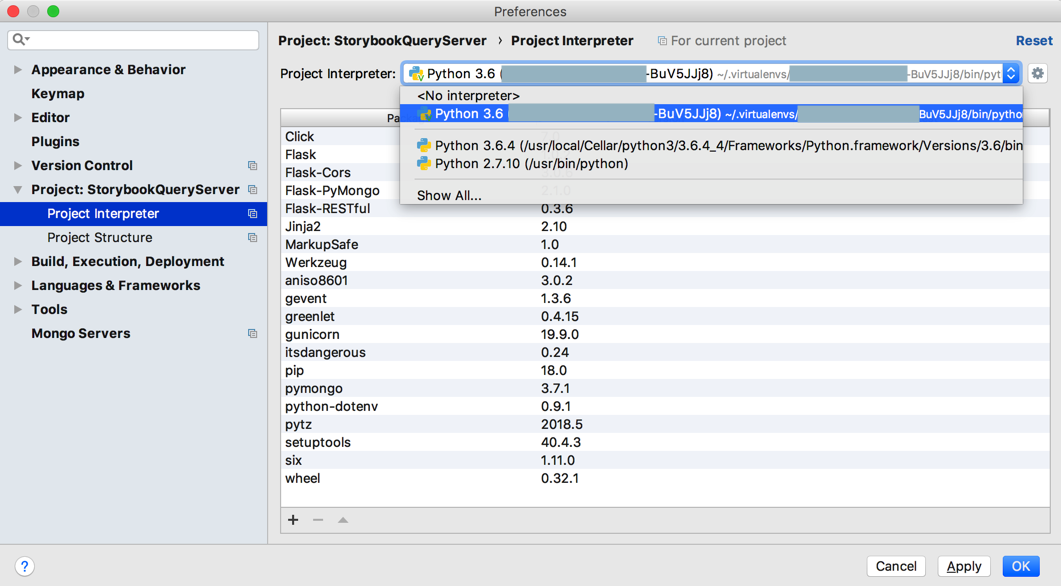Click project-level icon next to Mongo Servers
Image resolution: width=1061 pixels, height=586 pixels.
(252, 334)
